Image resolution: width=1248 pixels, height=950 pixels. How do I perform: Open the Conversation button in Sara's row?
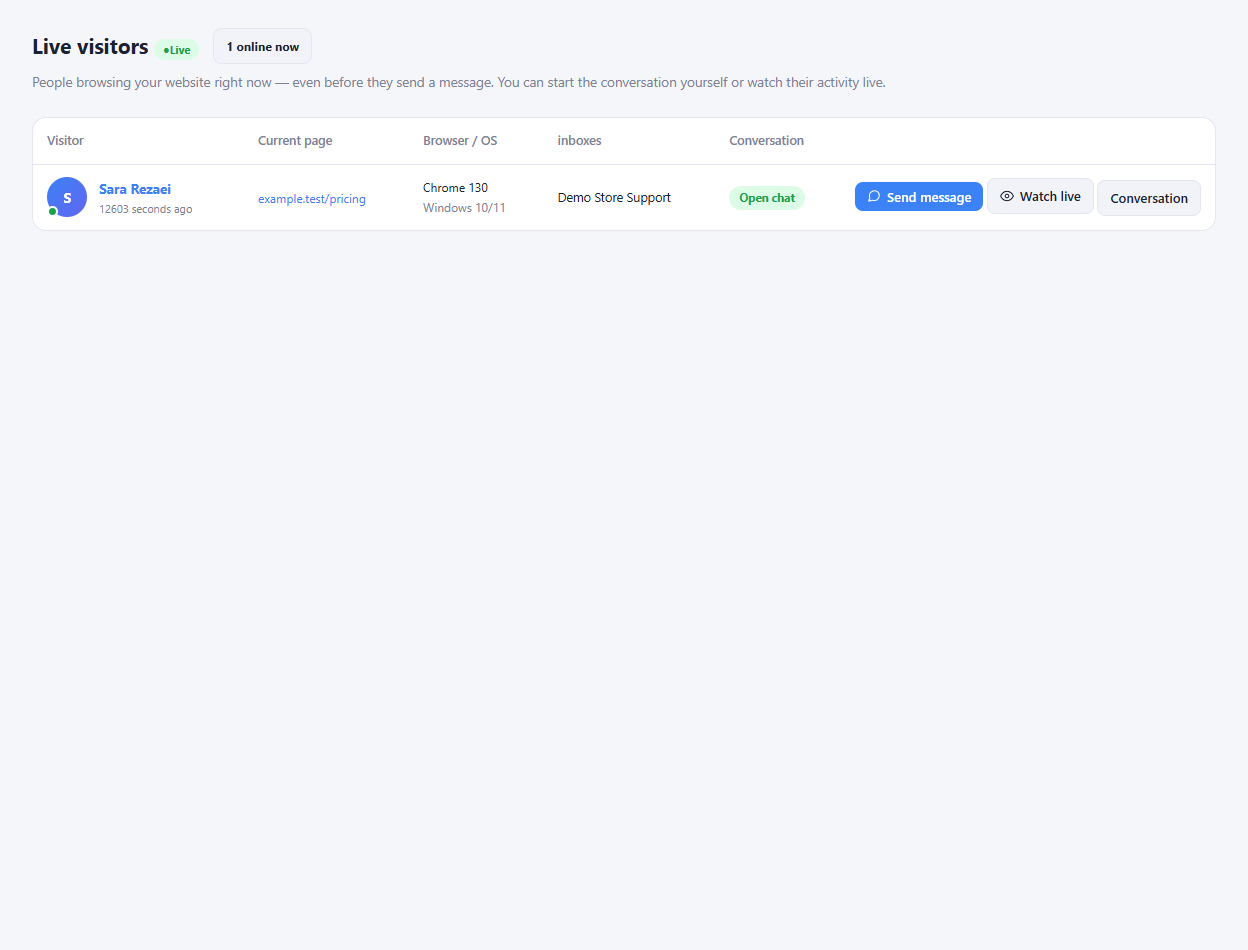point(1149,198)
